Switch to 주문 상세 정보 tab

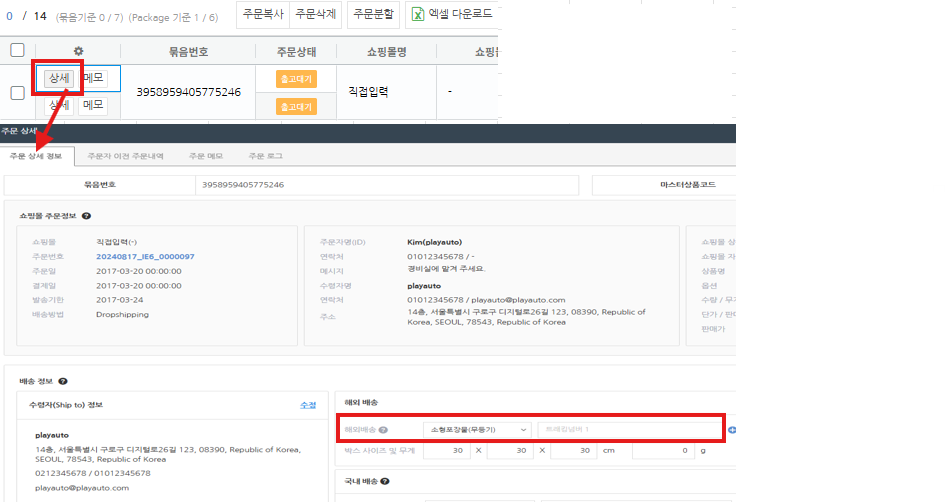pos(36,156)
